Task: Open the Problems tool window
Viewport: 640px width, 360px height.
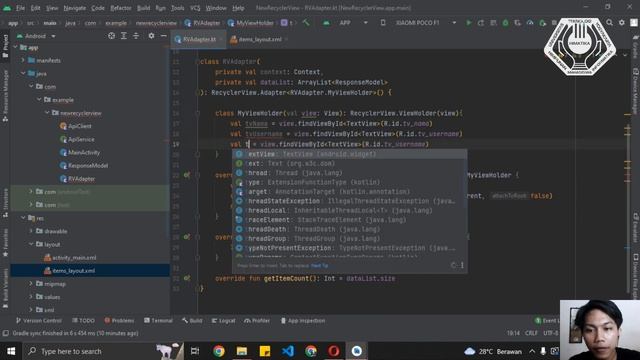Action: pyautogui.click(x=119, y=321)
